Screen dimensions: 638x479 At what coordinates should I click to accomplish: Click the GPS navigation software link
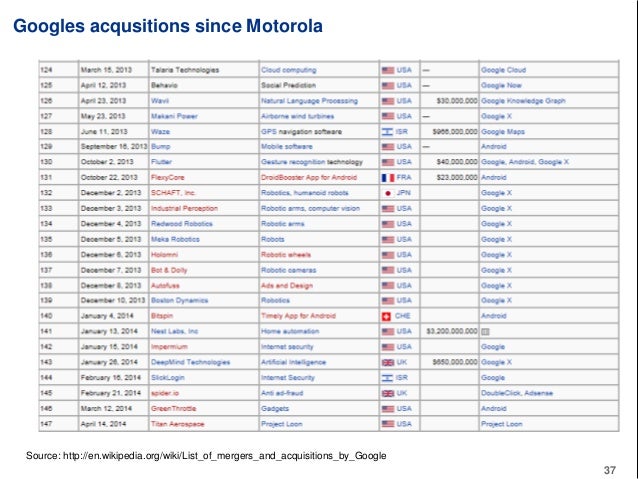[302, 132]
